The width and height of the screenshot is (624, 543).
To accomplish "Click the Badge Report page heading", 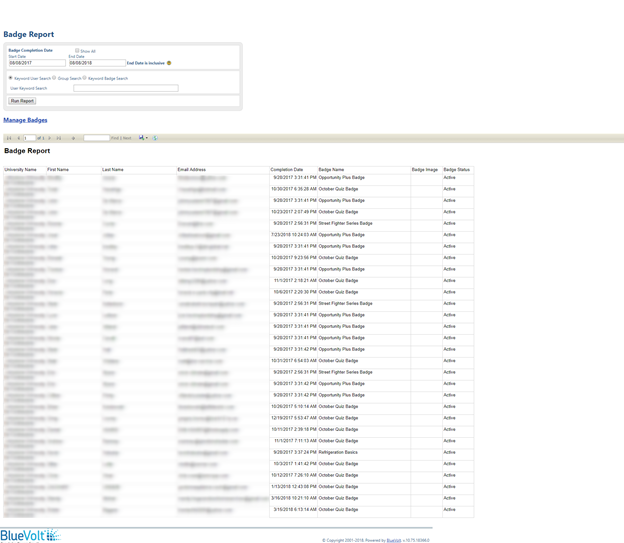I will pyautogui.click(x=29, y=34).
